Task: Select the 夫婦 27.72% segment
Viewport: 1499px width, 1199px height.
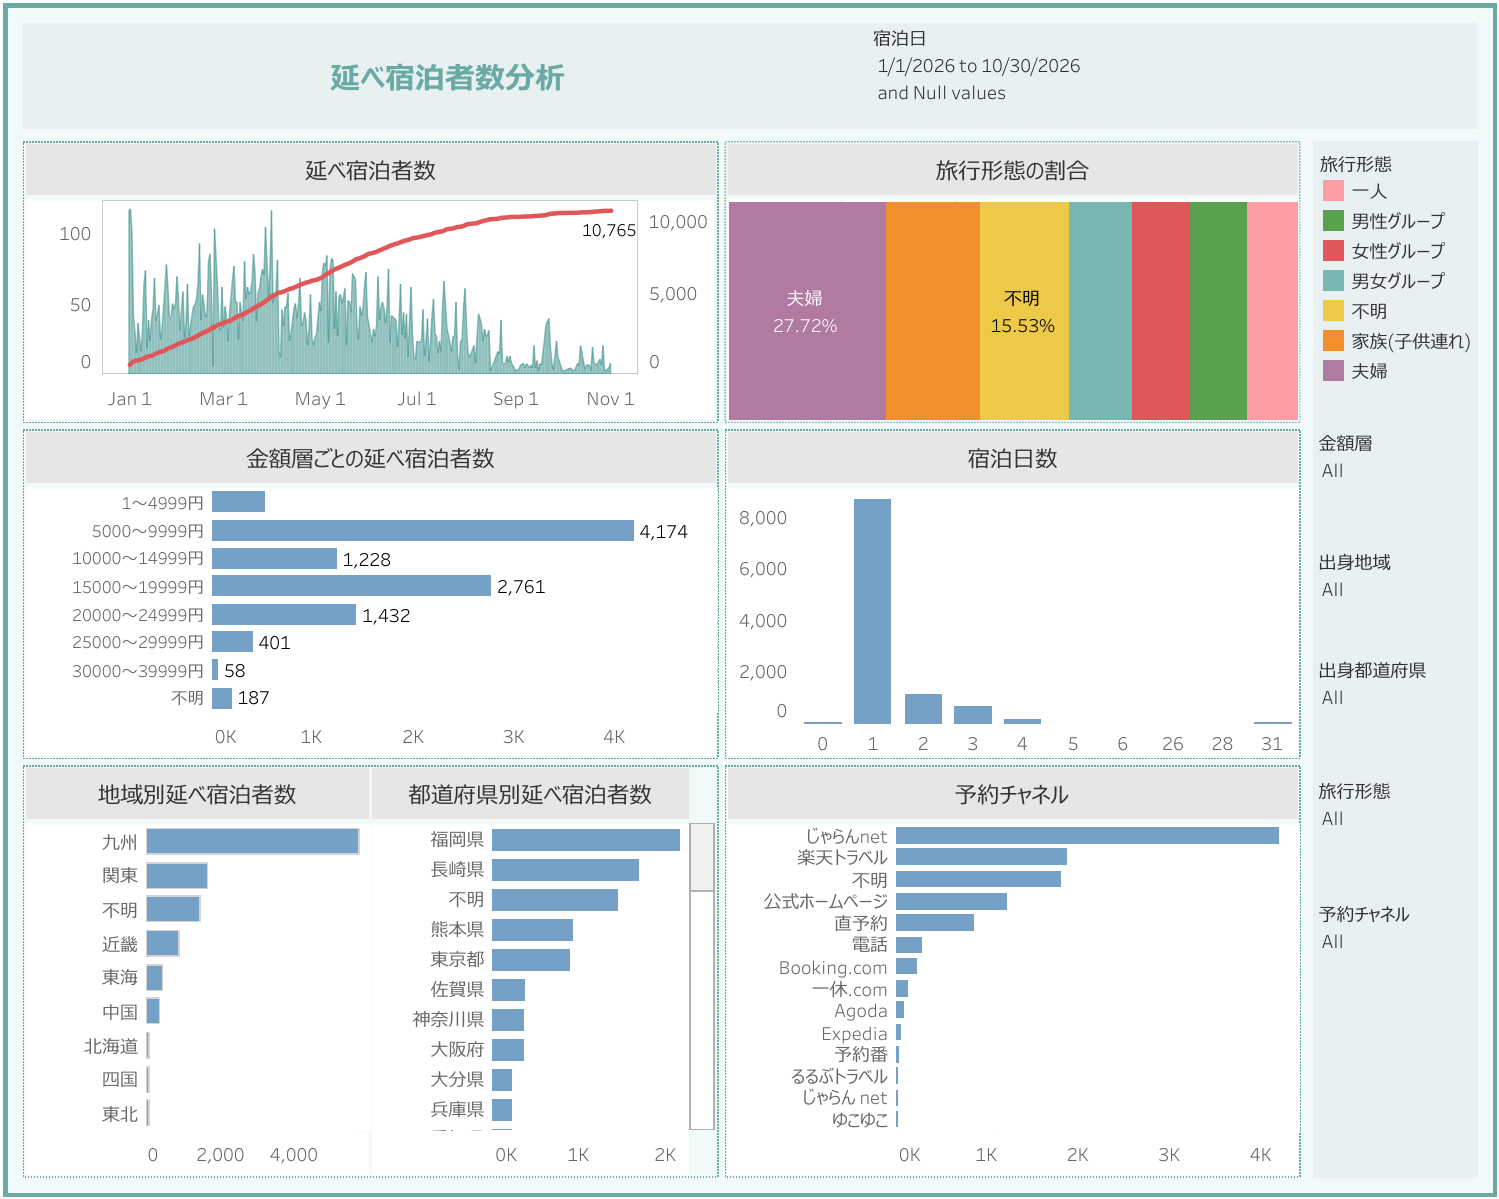Action: click(x=807, y=311)
